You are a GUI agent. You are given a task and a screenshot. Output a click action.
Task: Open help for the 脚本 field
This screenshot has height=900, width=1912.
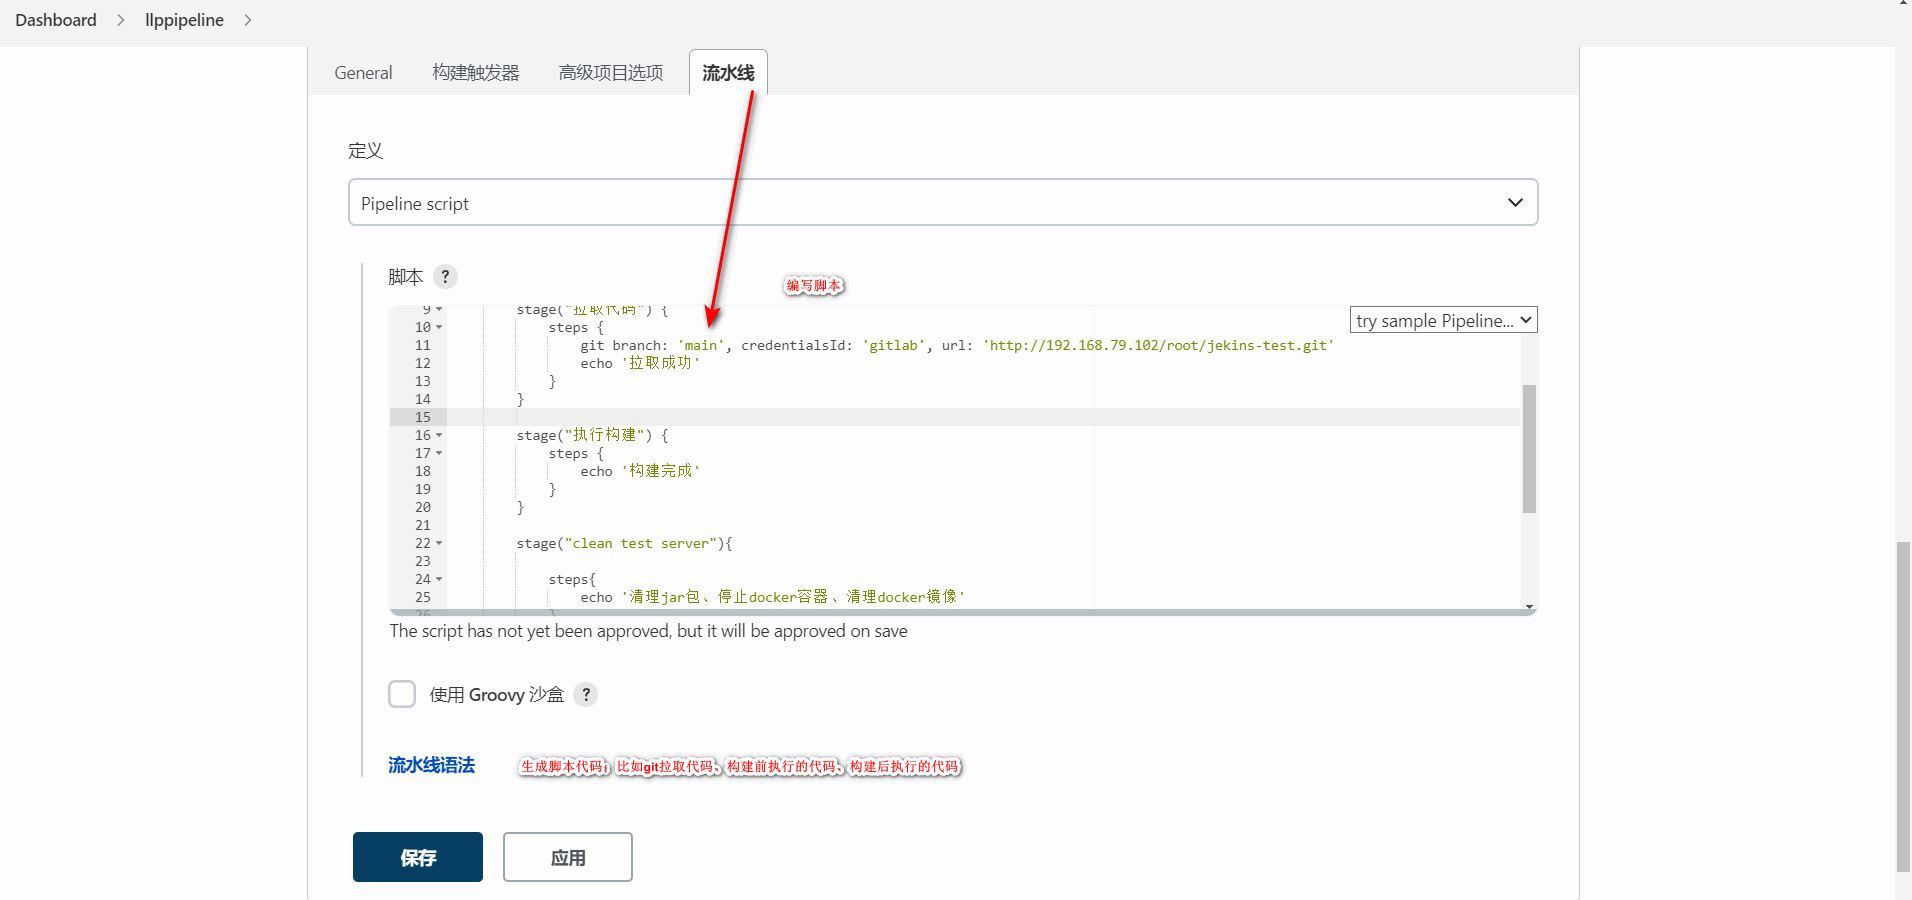pyautogui.click(x=445, y=276)
